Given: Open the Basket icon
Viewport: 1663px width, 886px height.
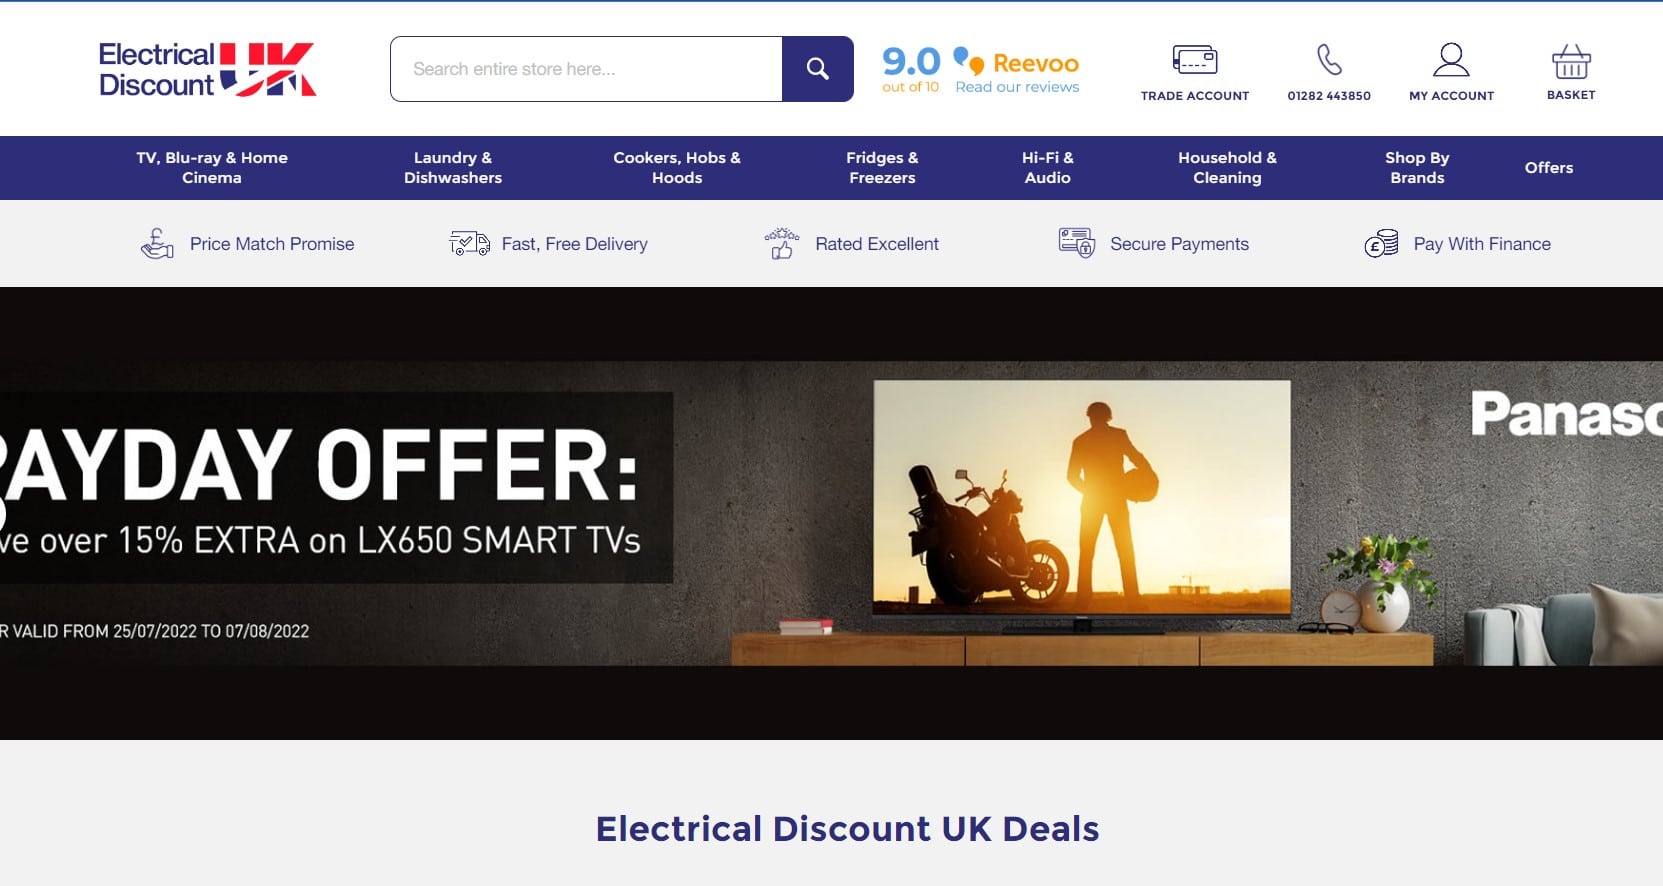Looking at the screenshot, I should coord(1571,62).
